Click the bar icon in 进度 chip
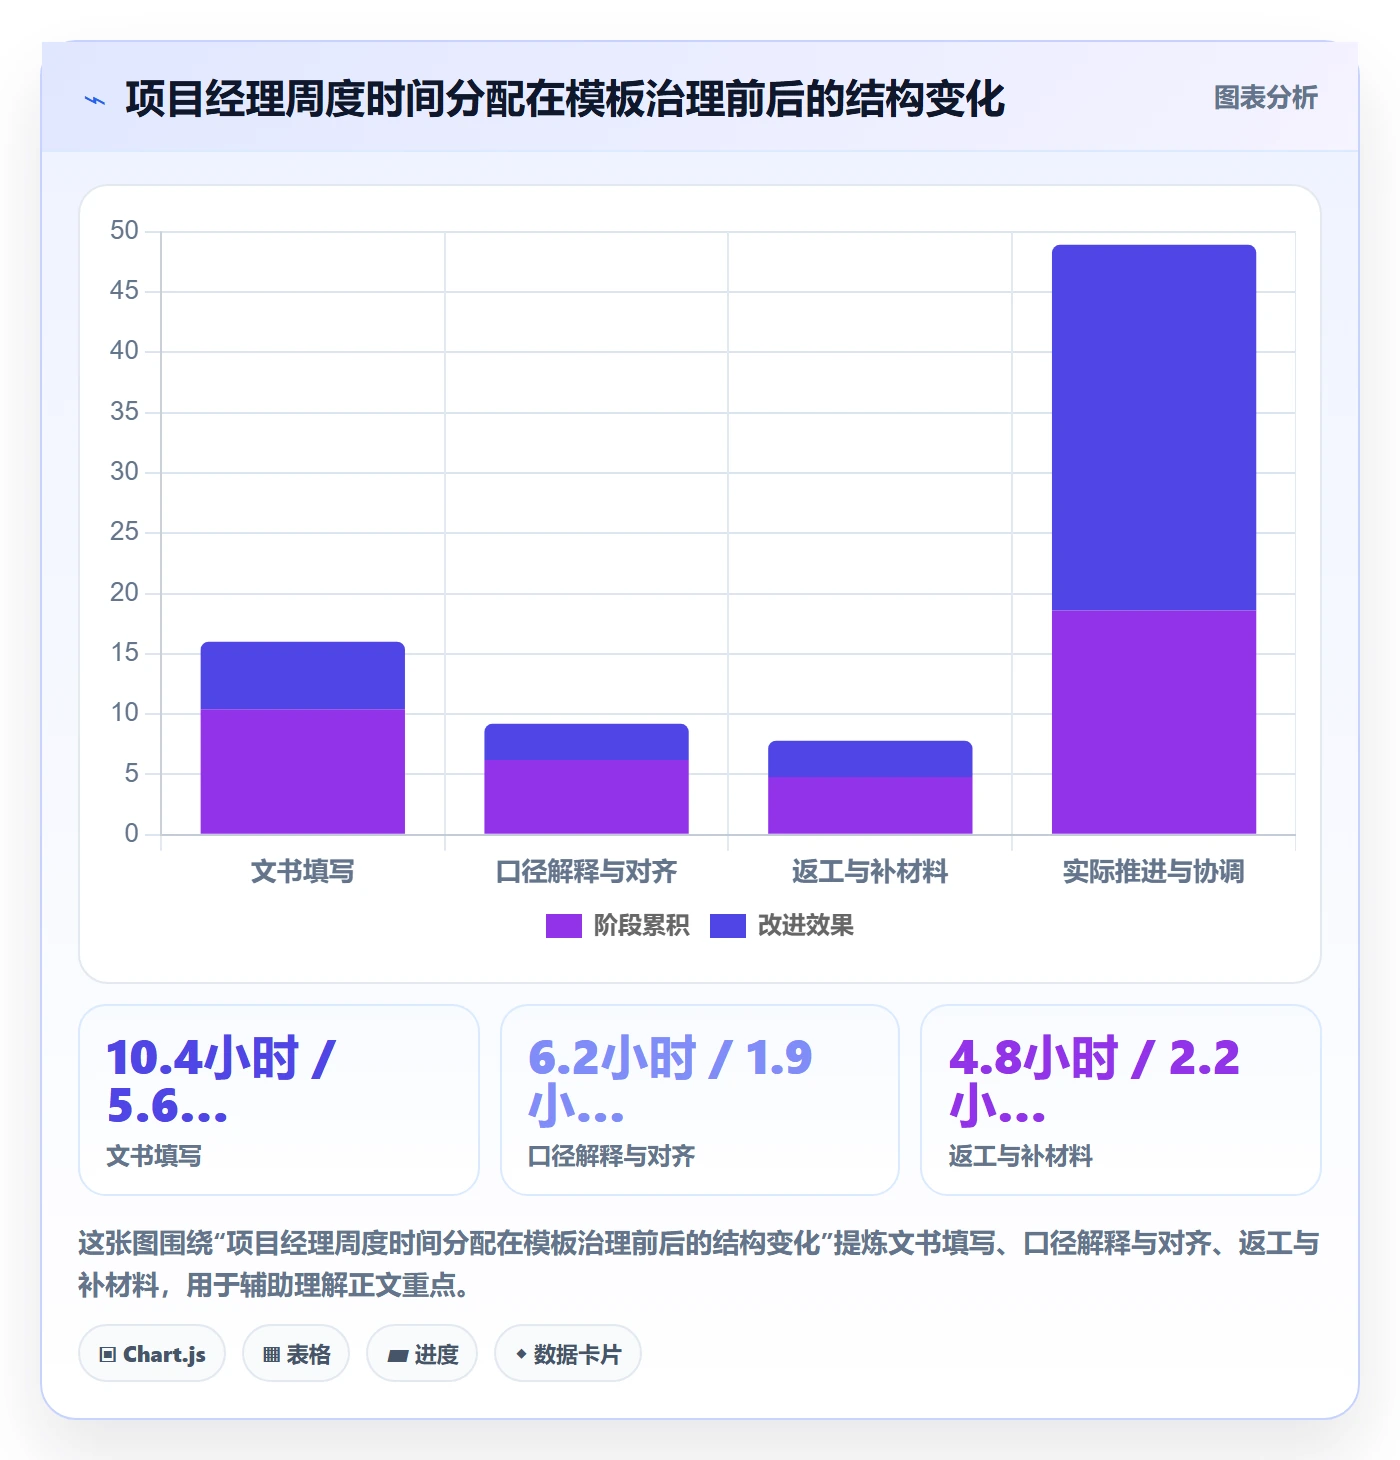This screenshot has height=1460, width=1400. click(398, 1356)
